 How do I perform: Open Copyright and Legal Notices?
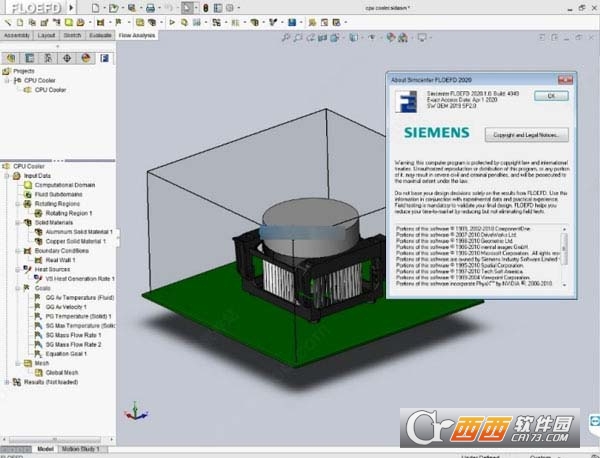527,135
